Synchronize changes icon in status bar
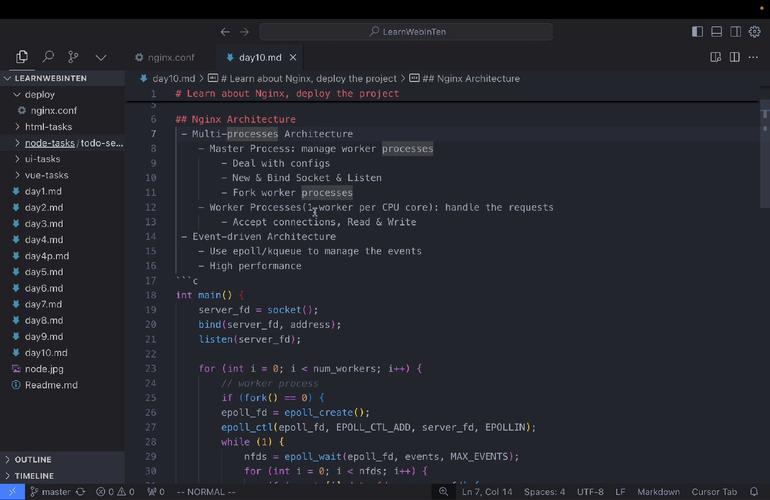Viewport: 770px width, 500px height. point(81,492)
